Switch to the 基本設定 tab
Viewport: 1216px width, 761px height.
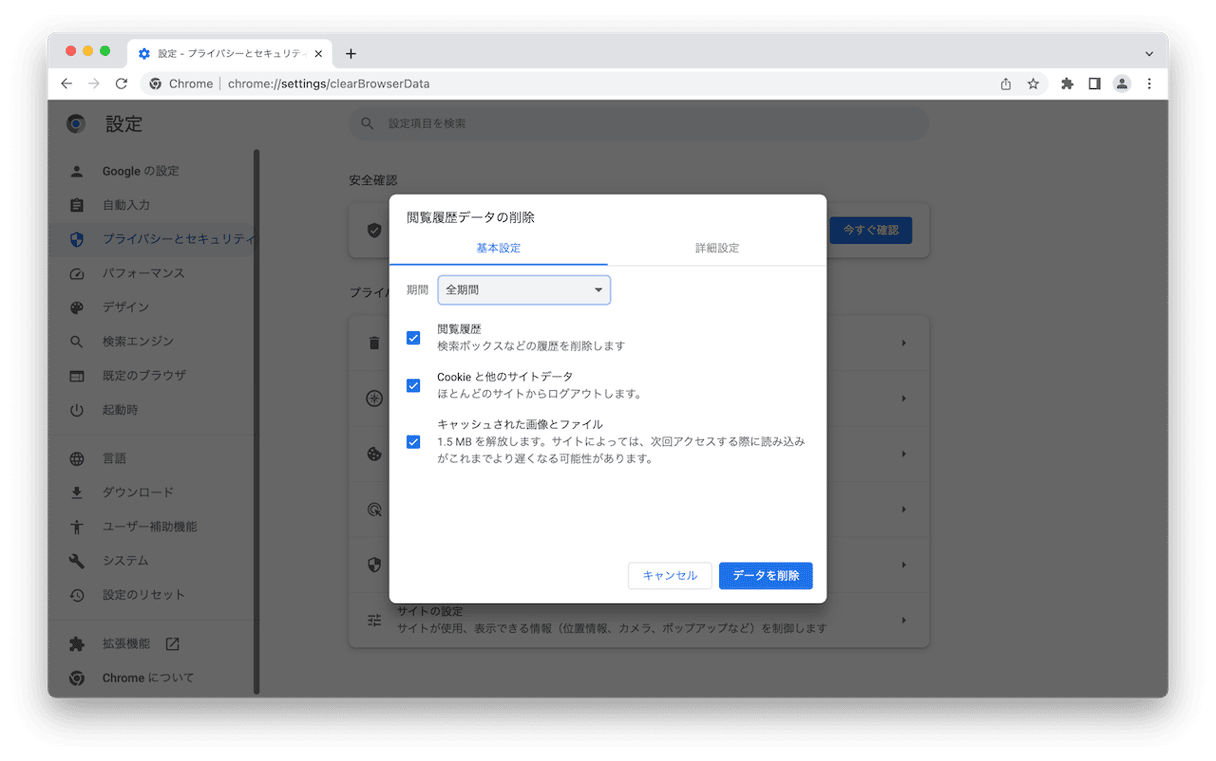(x=498, y=248)
